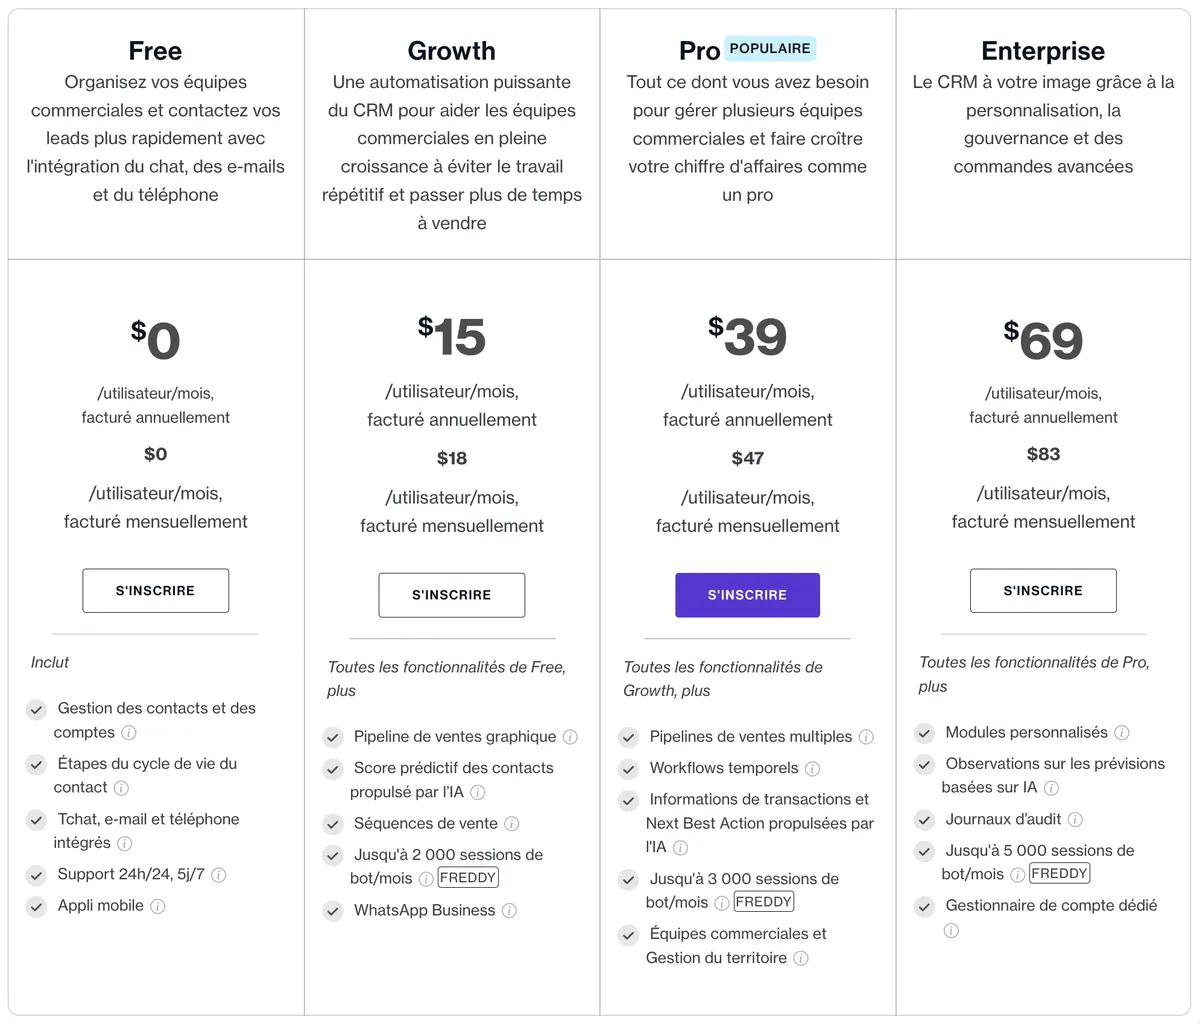This screenshot has width=1200, height=1024.
Task: Click info icon beside Modules personnalisés
Action: pos(1122,733)
